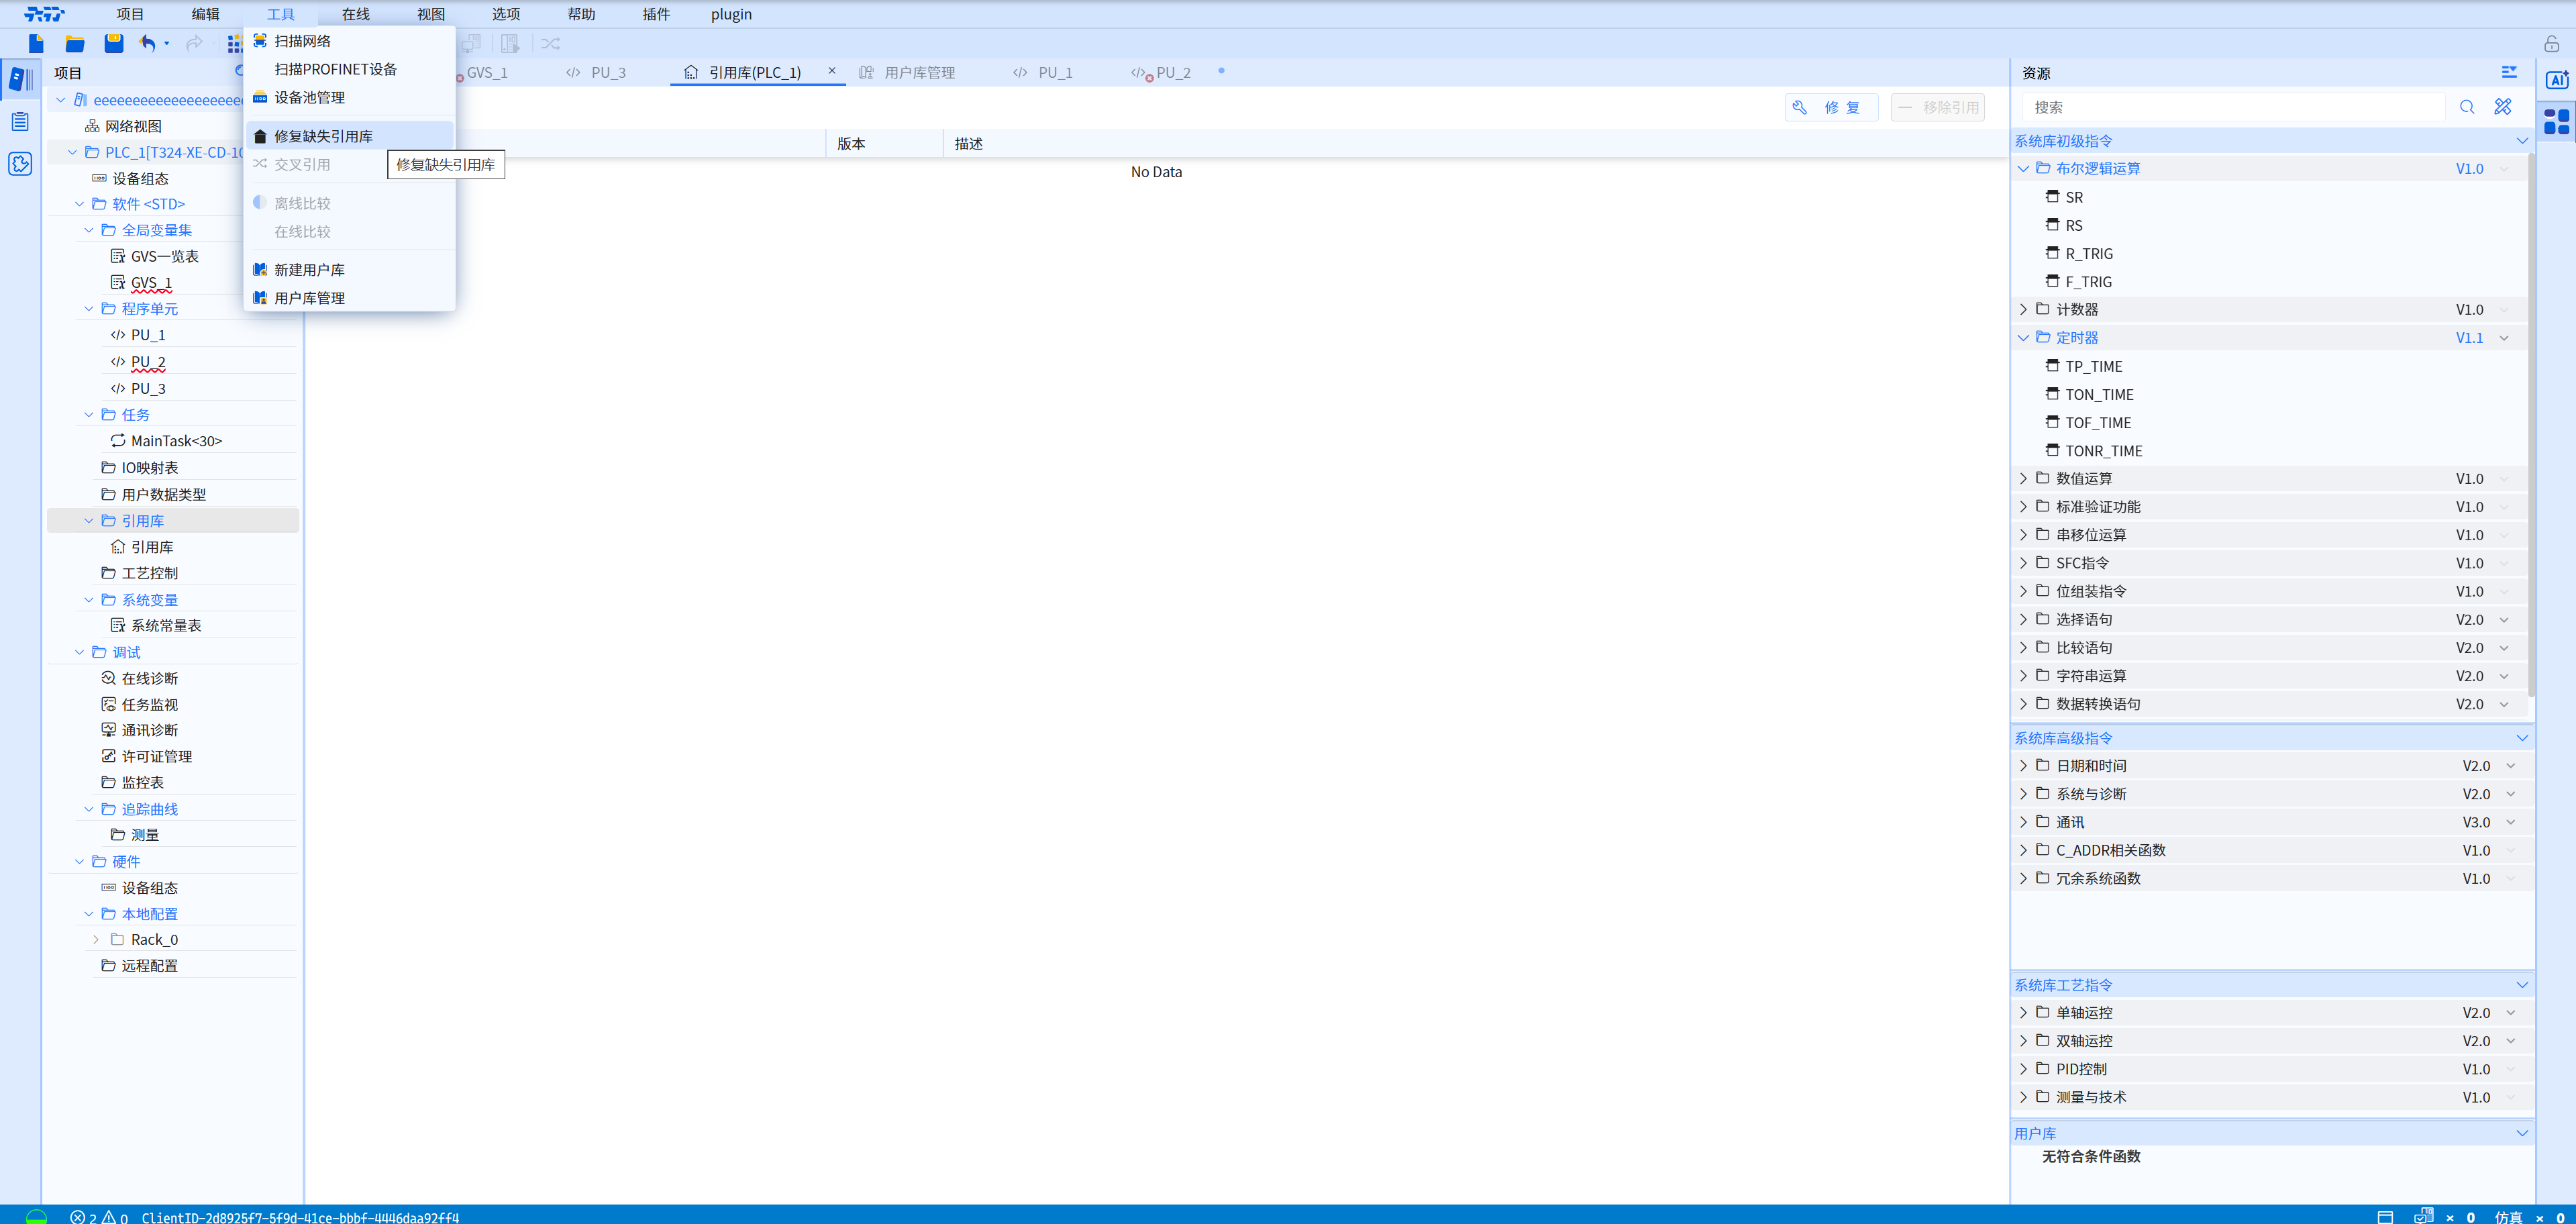The height and width of the screenshot is (1224, 2576).
Task: Open version dropdown for 定时器
Action: pyautogui.click(x=2504, y=338)
